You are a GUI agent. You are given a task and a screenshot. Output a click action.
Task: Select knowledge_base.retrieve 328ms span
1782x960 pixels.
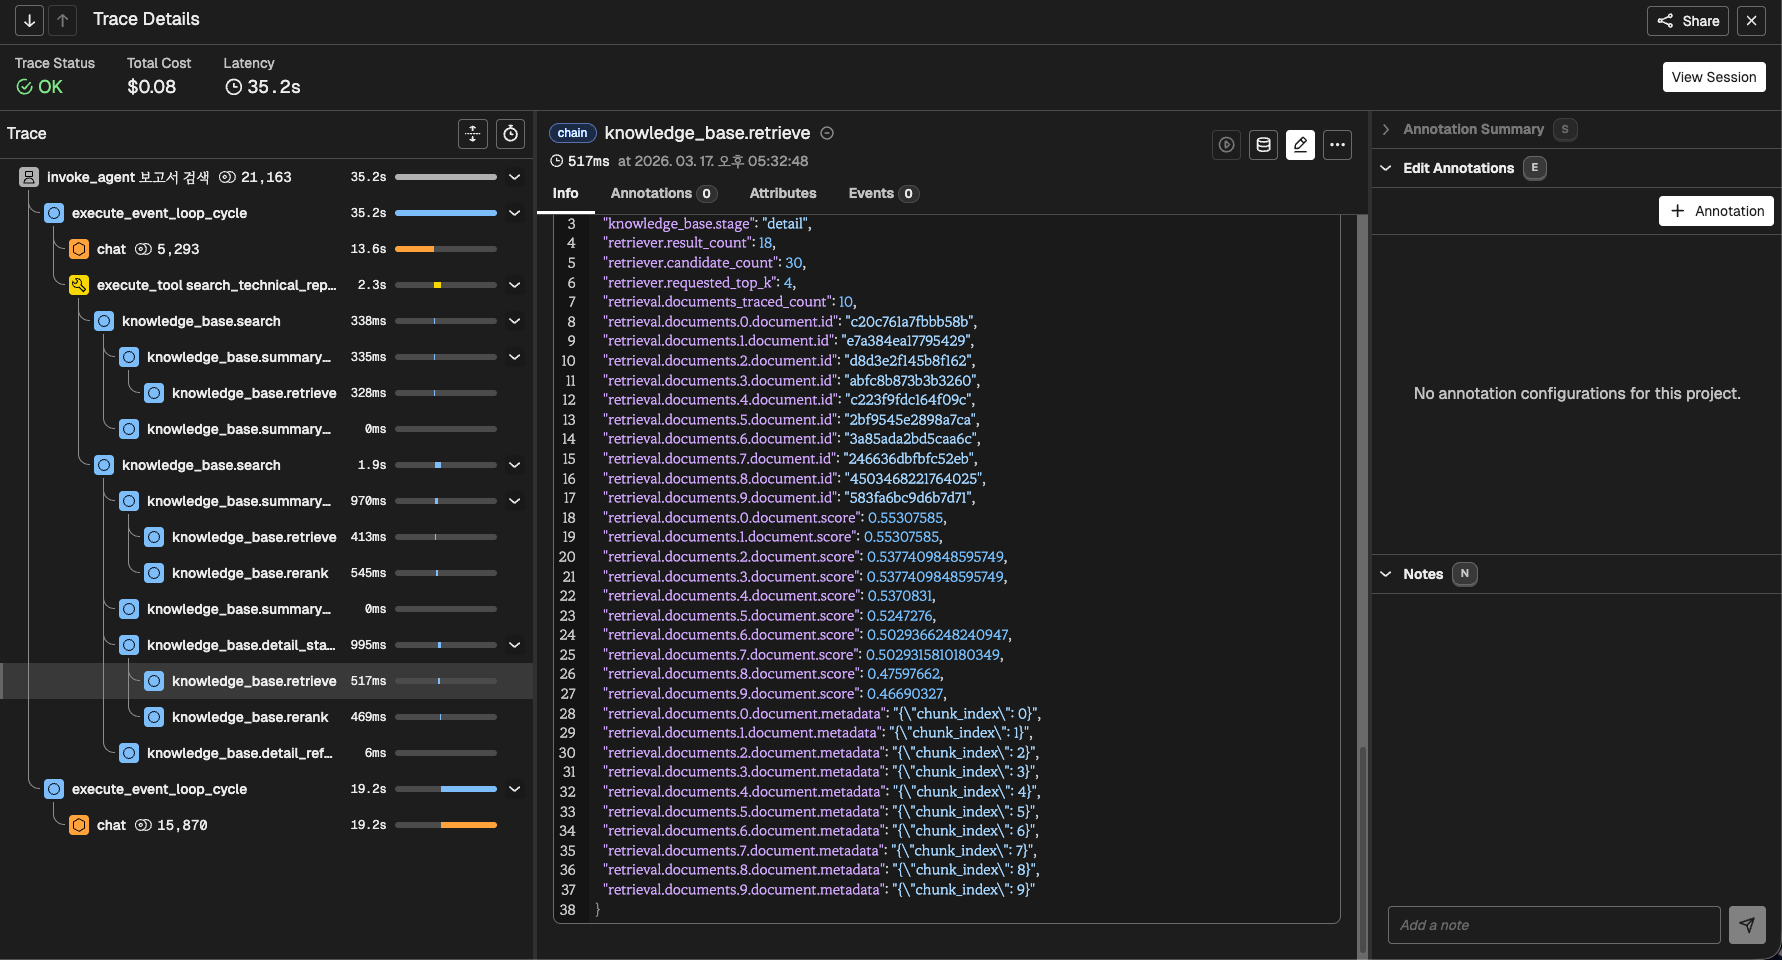point(266,393)
